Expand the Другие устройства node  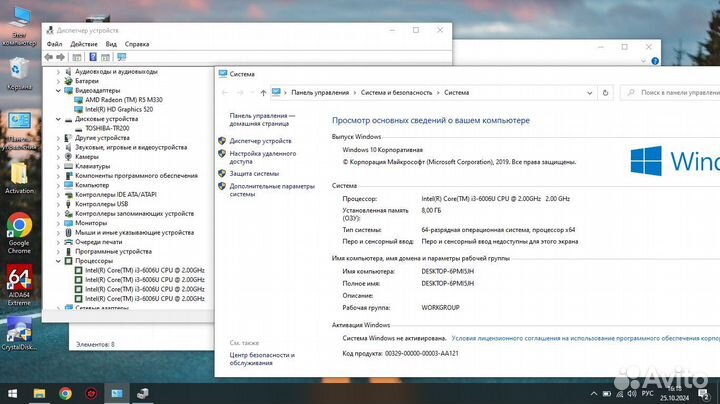coord(58,138)
